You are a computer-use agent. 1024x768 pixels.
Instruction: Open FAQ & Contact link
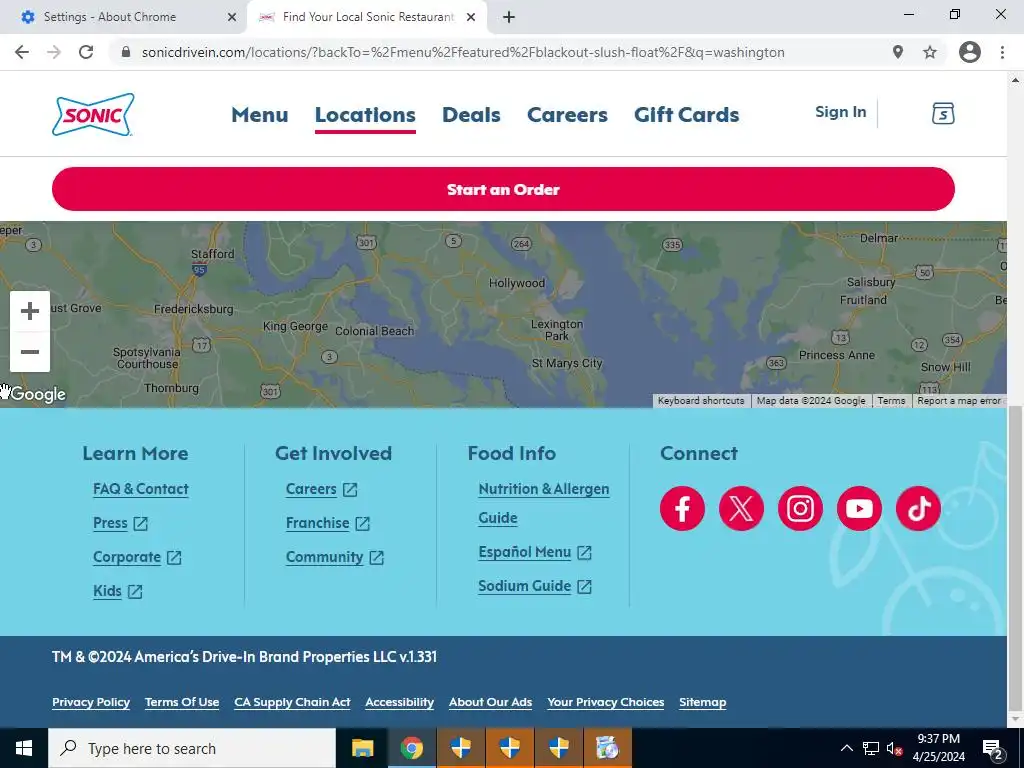[140, 489]
